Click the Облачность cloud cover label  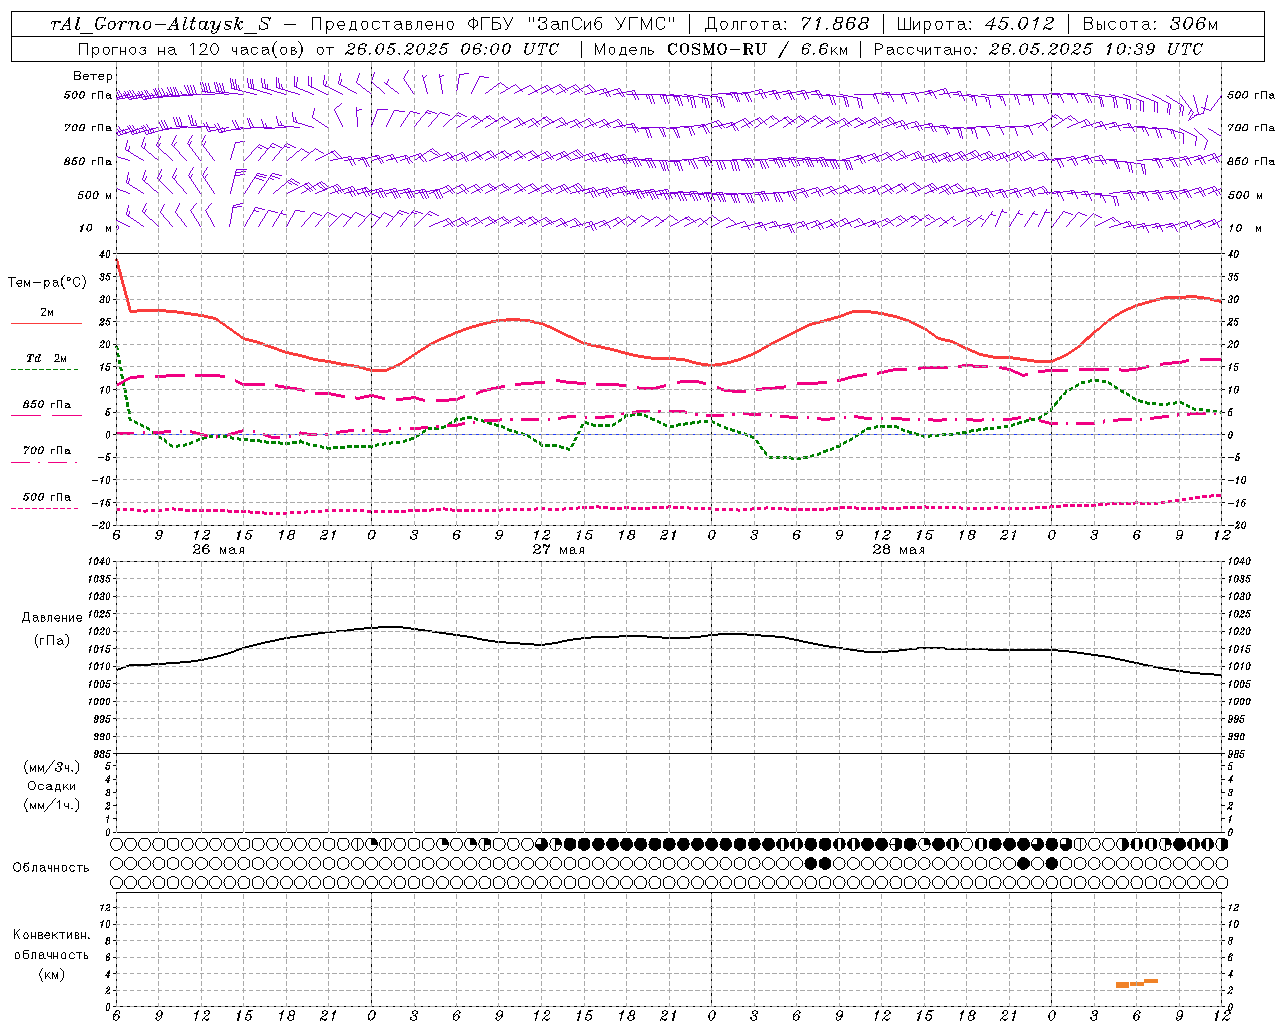(51, 867)
